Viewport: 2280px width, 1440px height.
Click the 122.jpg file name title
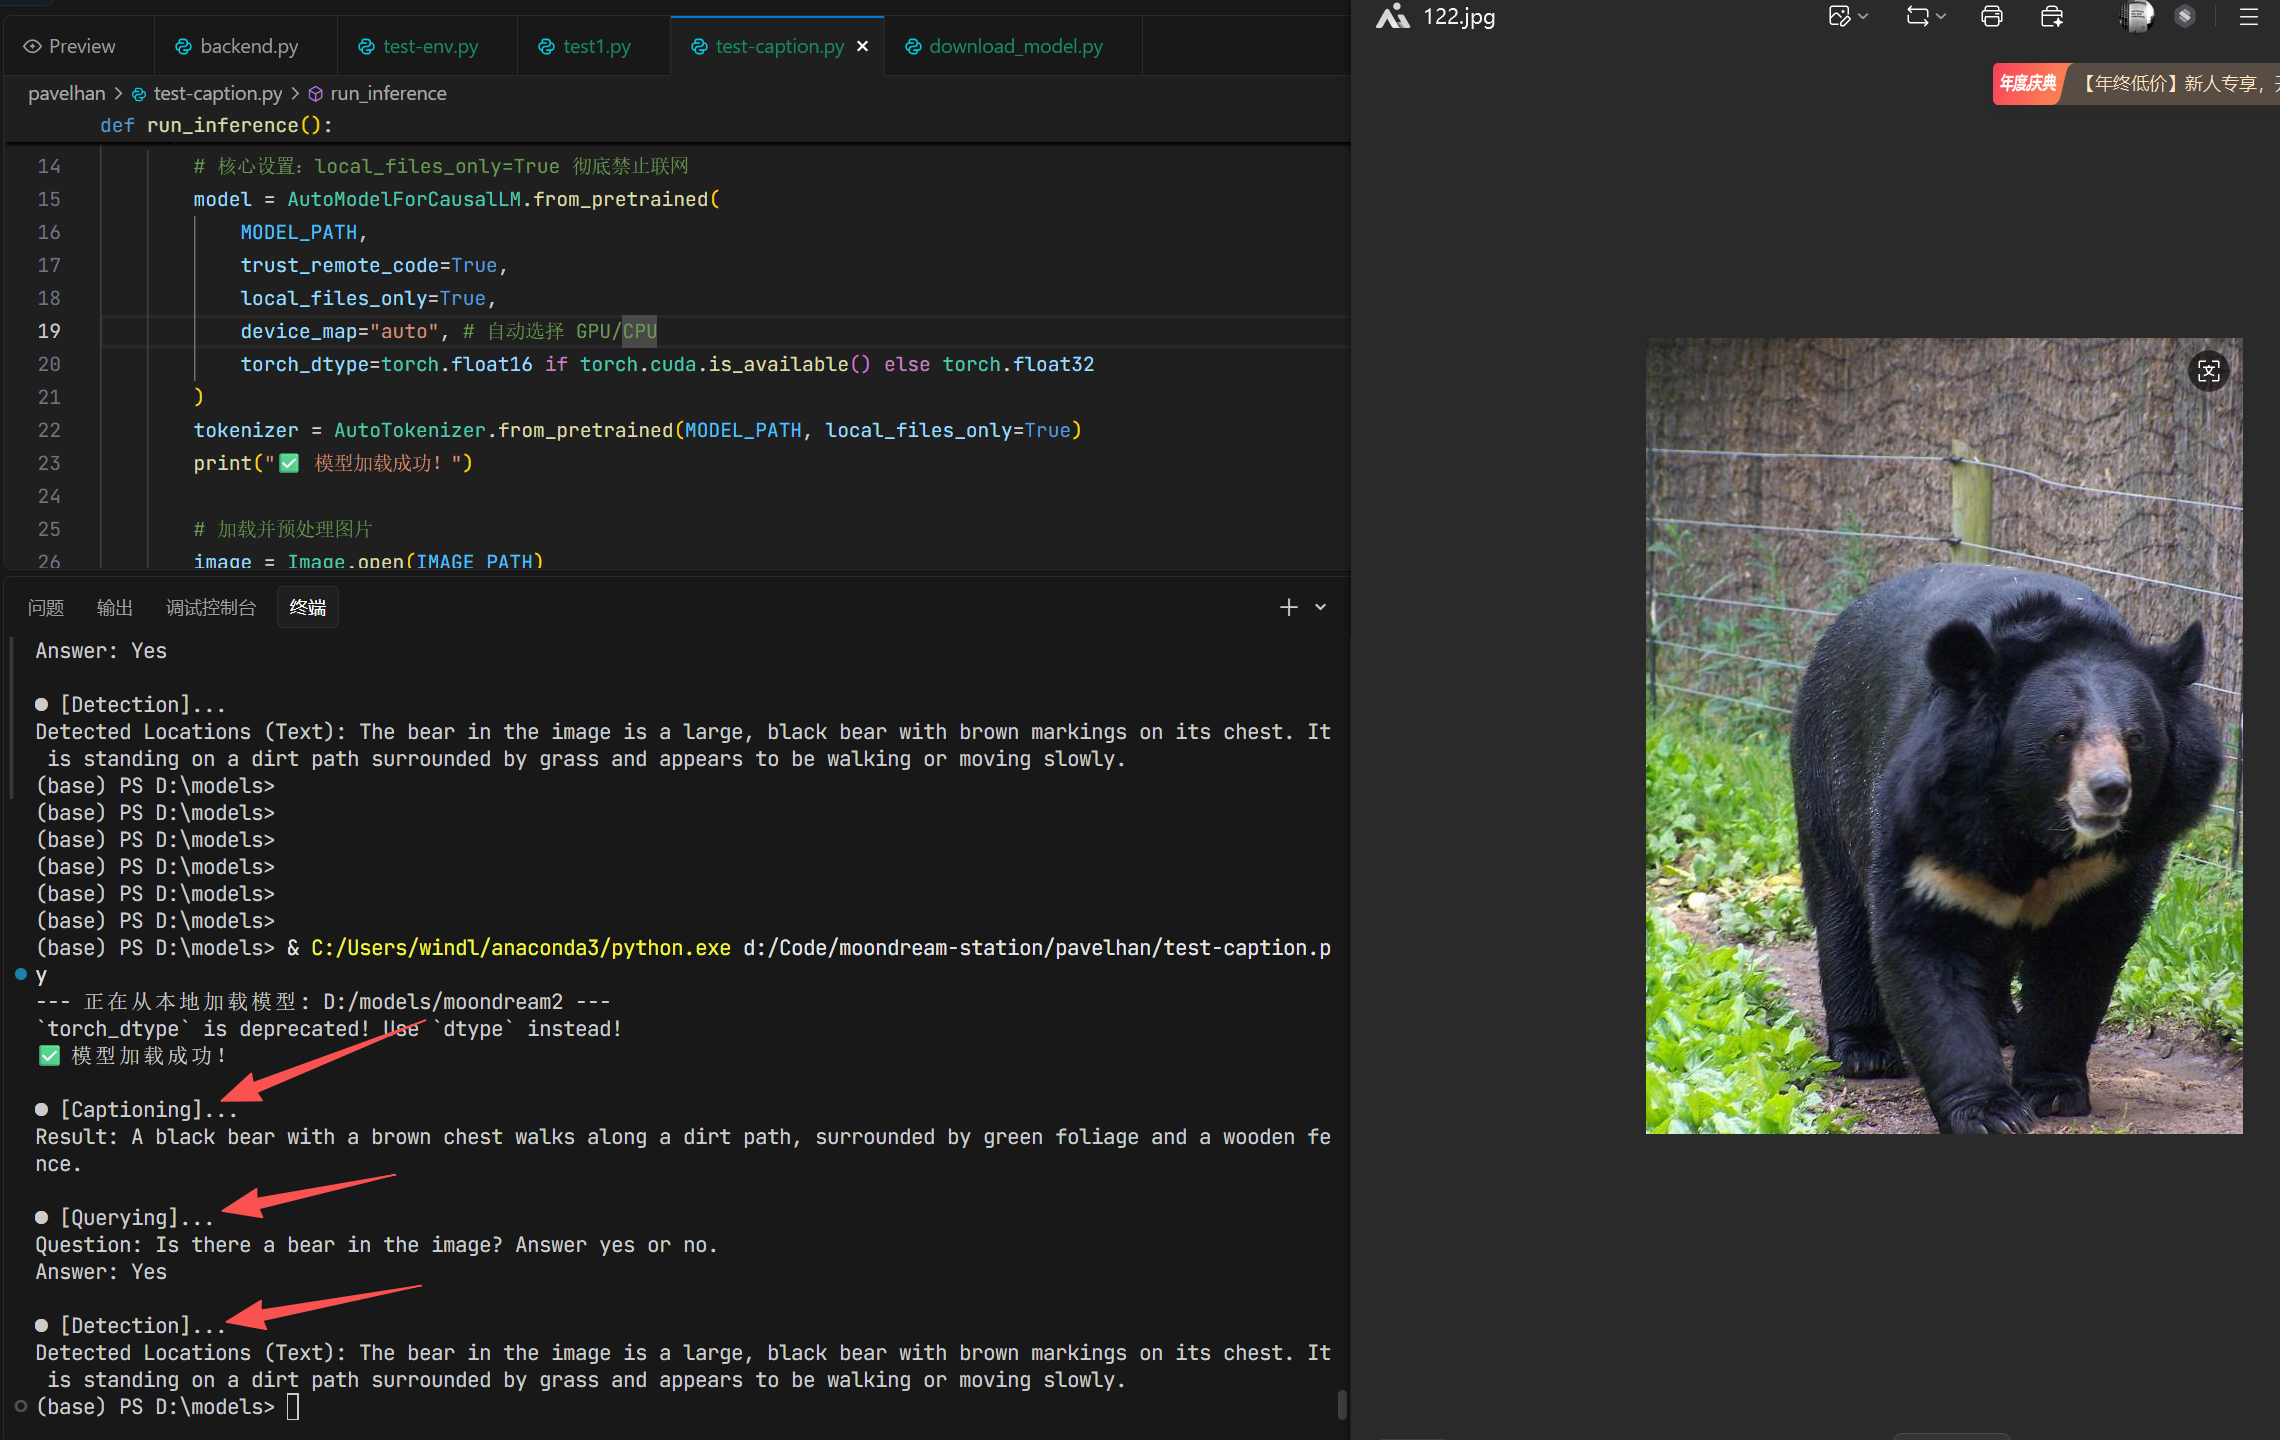click(x=1459, y=17)
